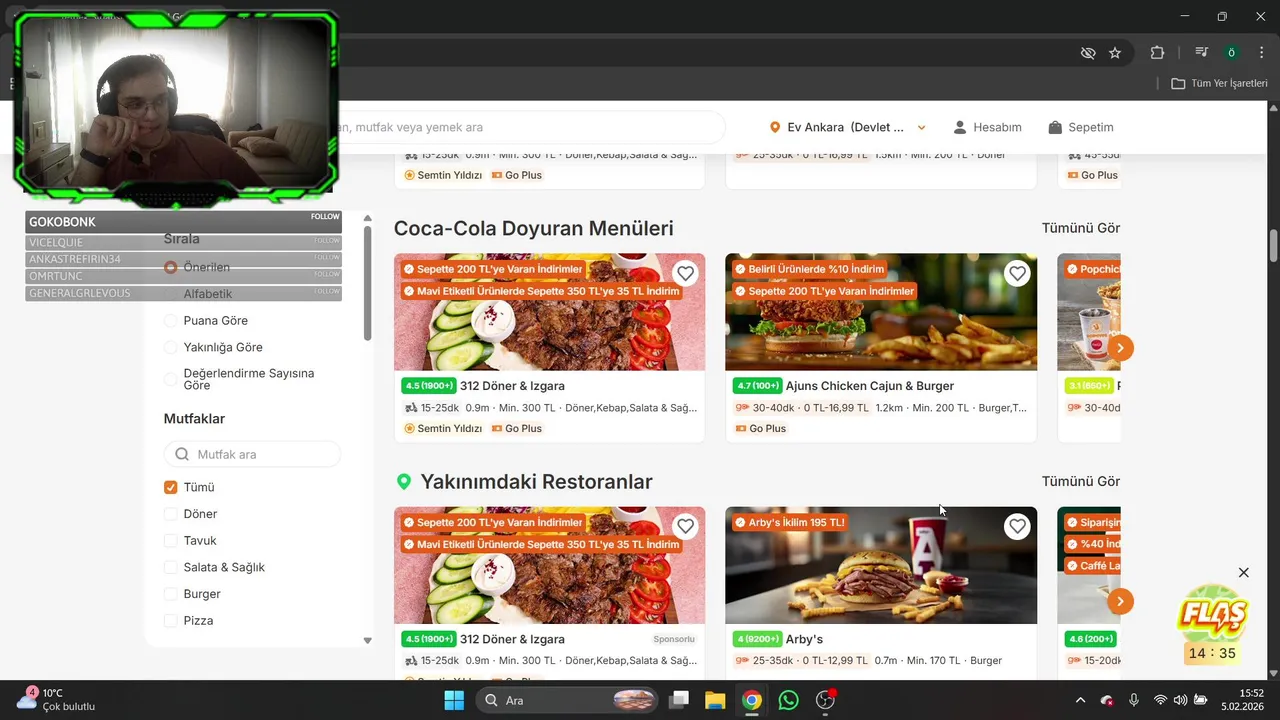
Task: Expand the Ev Ankara address dropdown
Action: point(921,128)
